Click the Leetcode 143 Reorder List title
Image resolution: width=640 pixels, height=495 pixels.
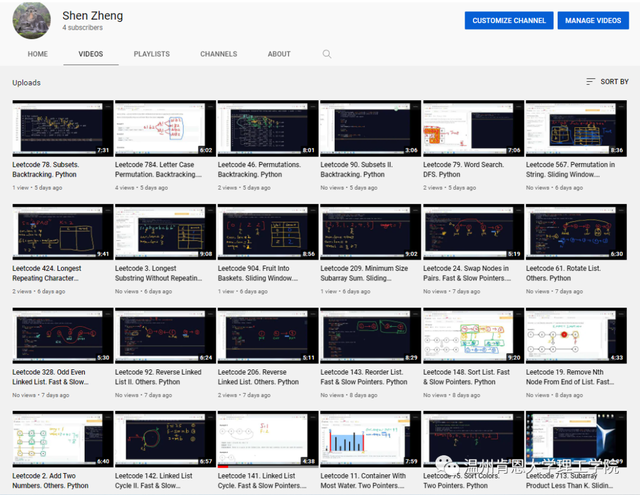click(x=364, y=377)
